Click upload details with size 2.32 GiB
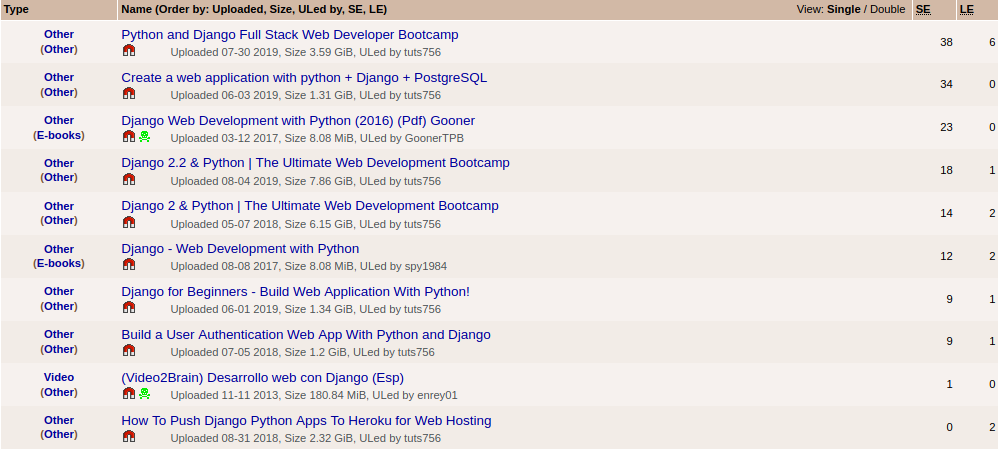998x449 pixels. (x=306, y=438)
